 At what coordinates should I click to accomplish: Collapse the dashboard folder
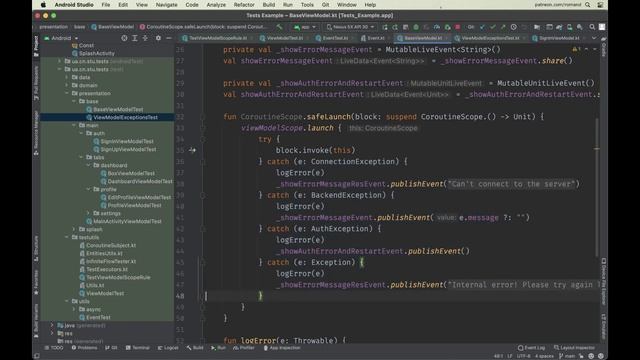pyautogui.click(x=89, y=165)
